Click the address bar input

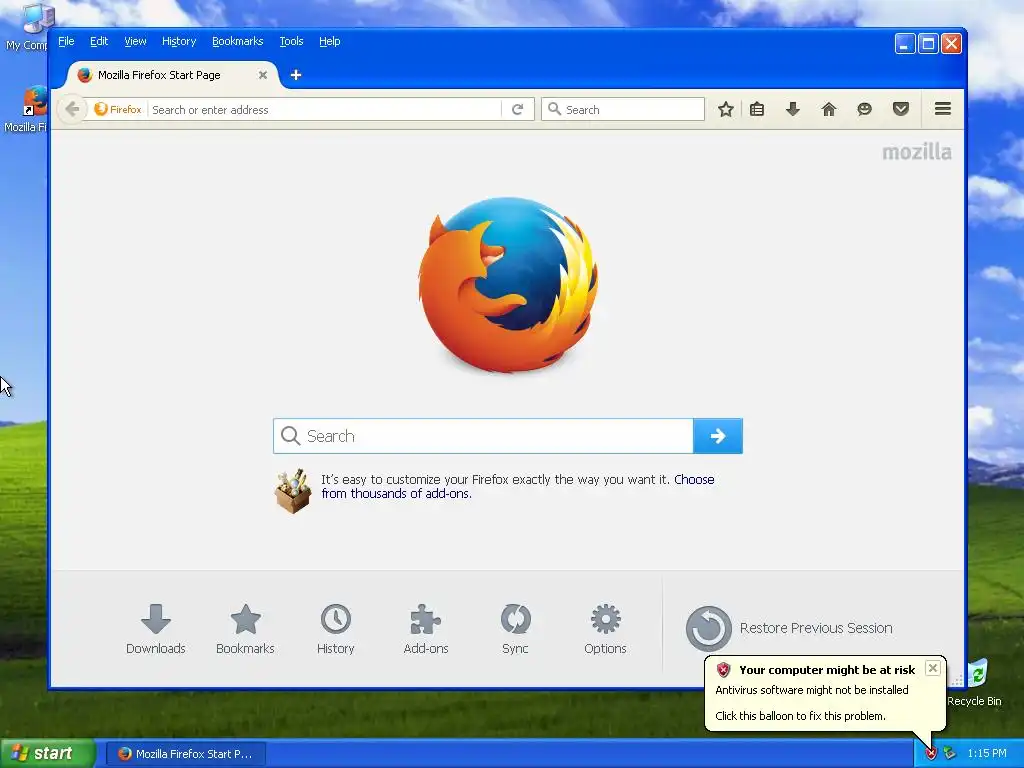coord(325,110)
